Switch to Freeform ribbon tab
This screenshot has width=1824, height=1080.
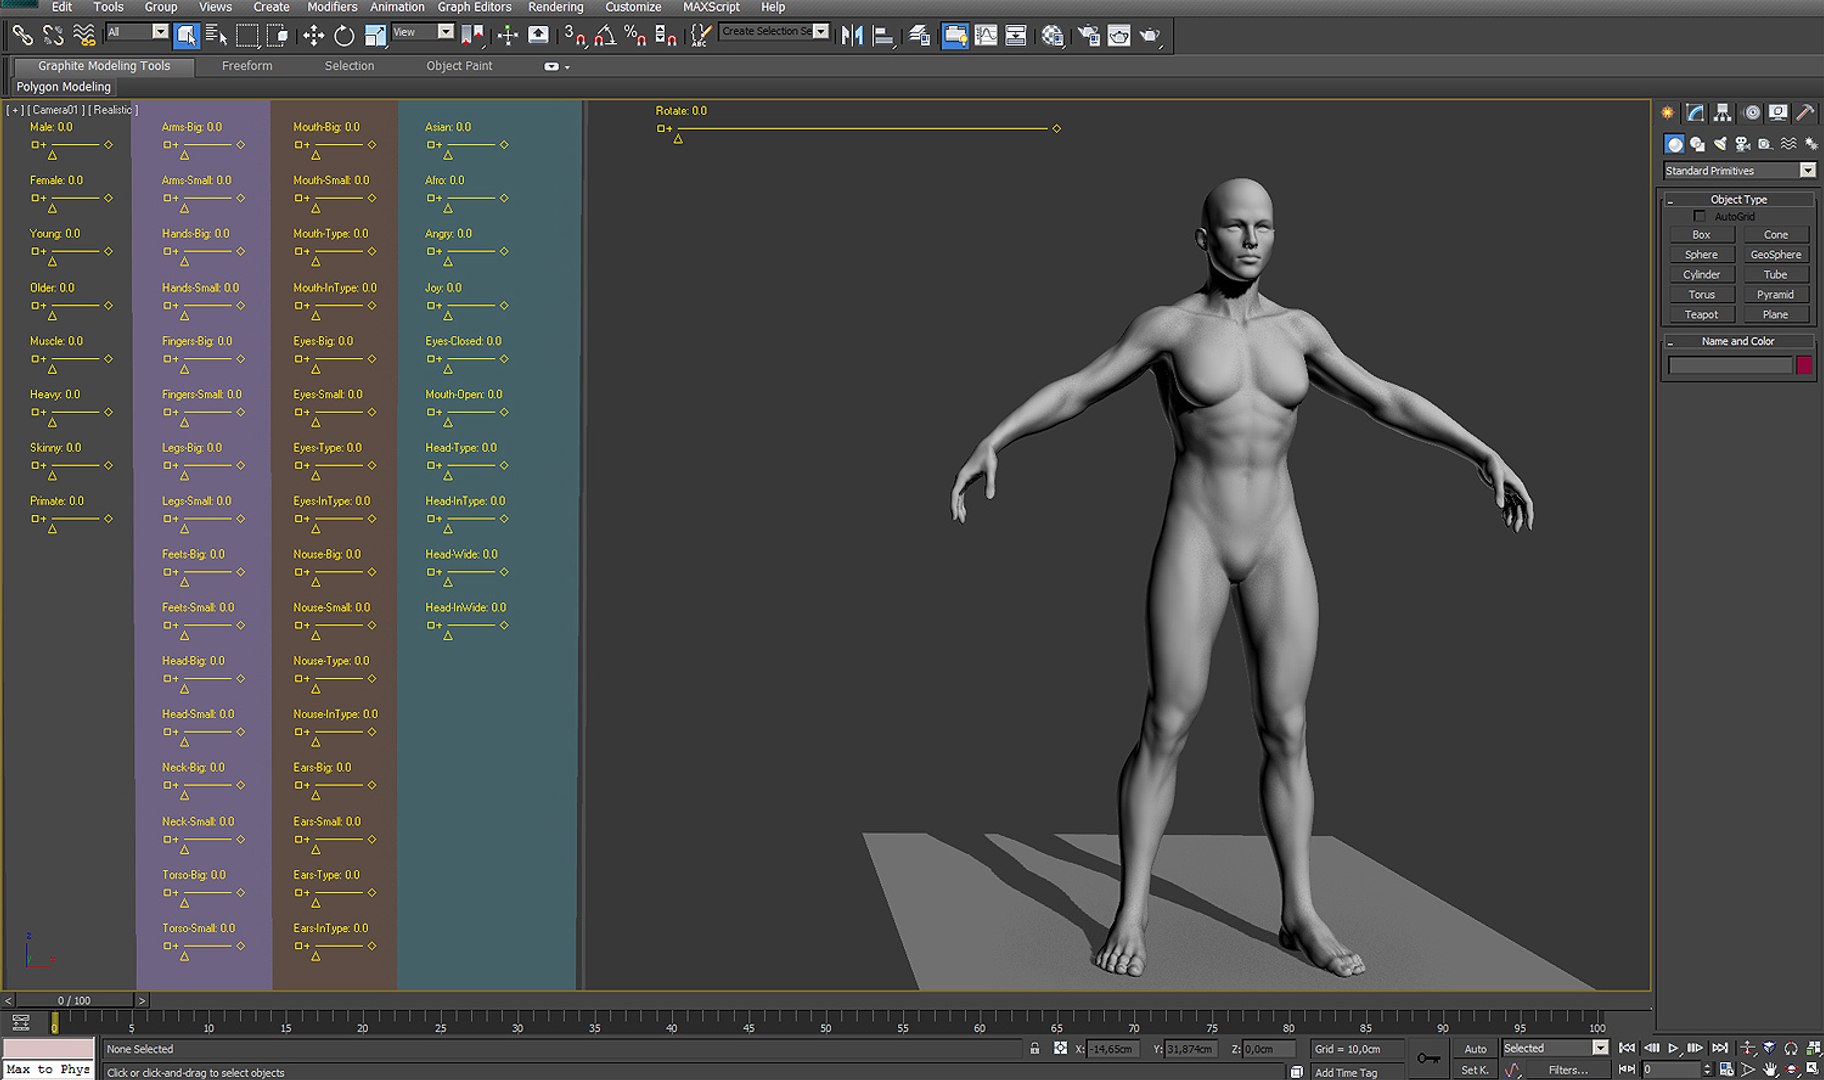[247, 66]
